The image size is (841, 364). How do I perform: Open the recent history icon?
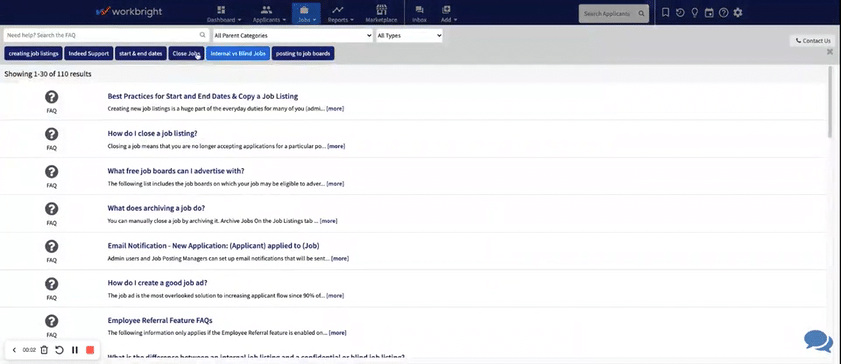[x=680, y=12]
